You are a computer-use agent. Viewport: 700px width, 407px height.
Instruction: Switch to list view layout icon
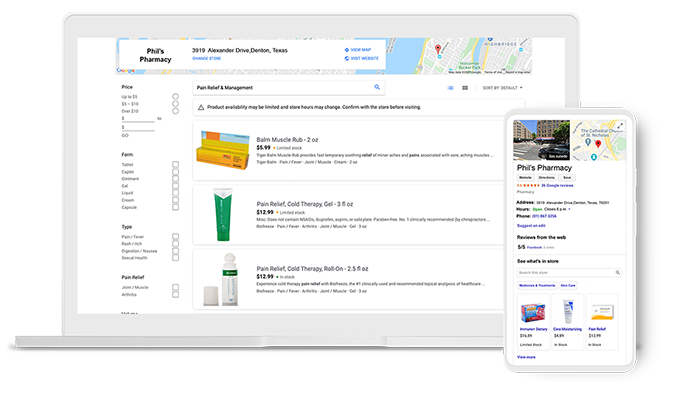point(450,88)
